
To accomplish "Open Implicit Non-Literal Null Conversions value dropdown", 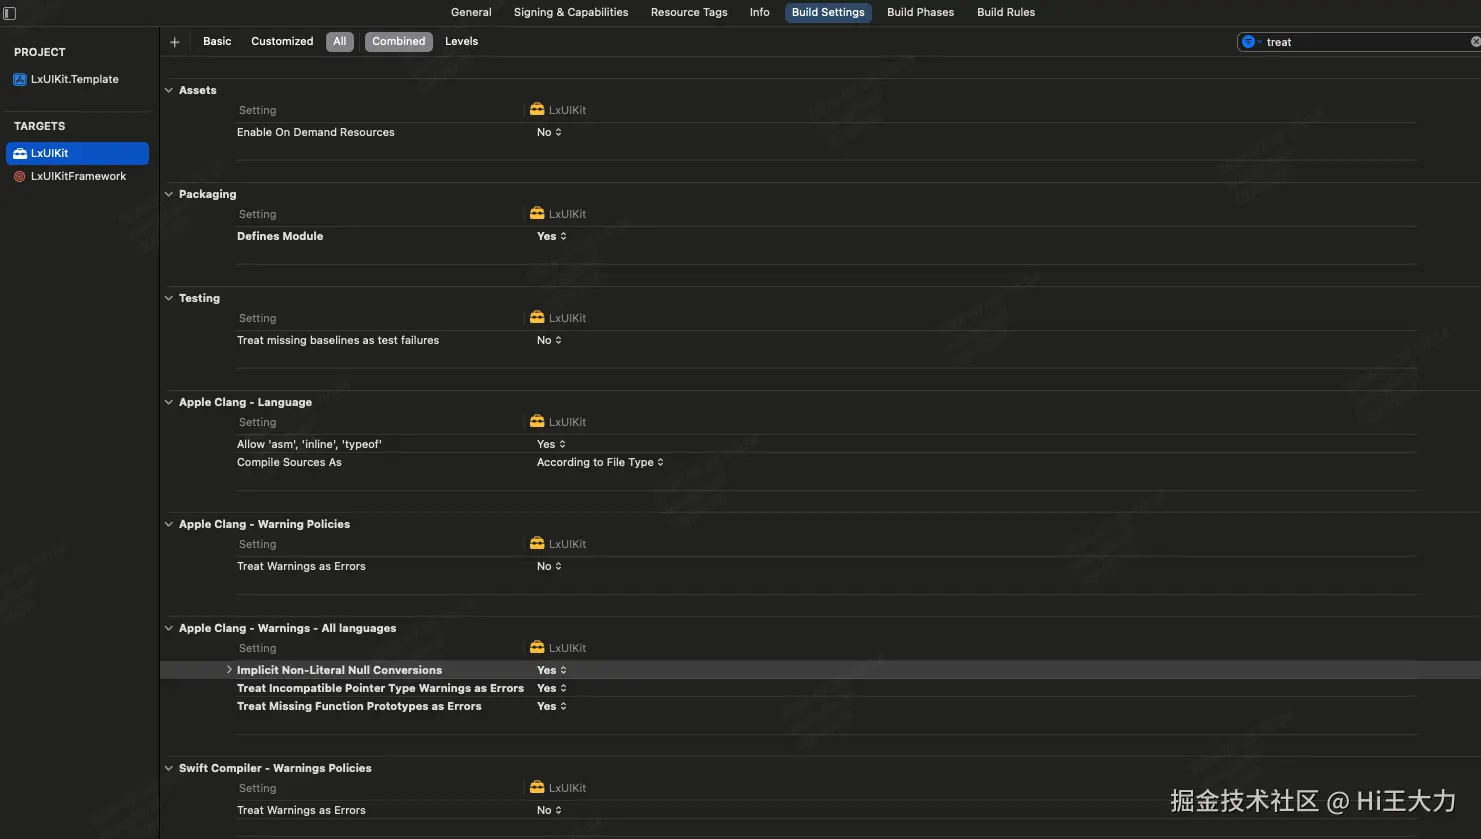I will (552, 670).
